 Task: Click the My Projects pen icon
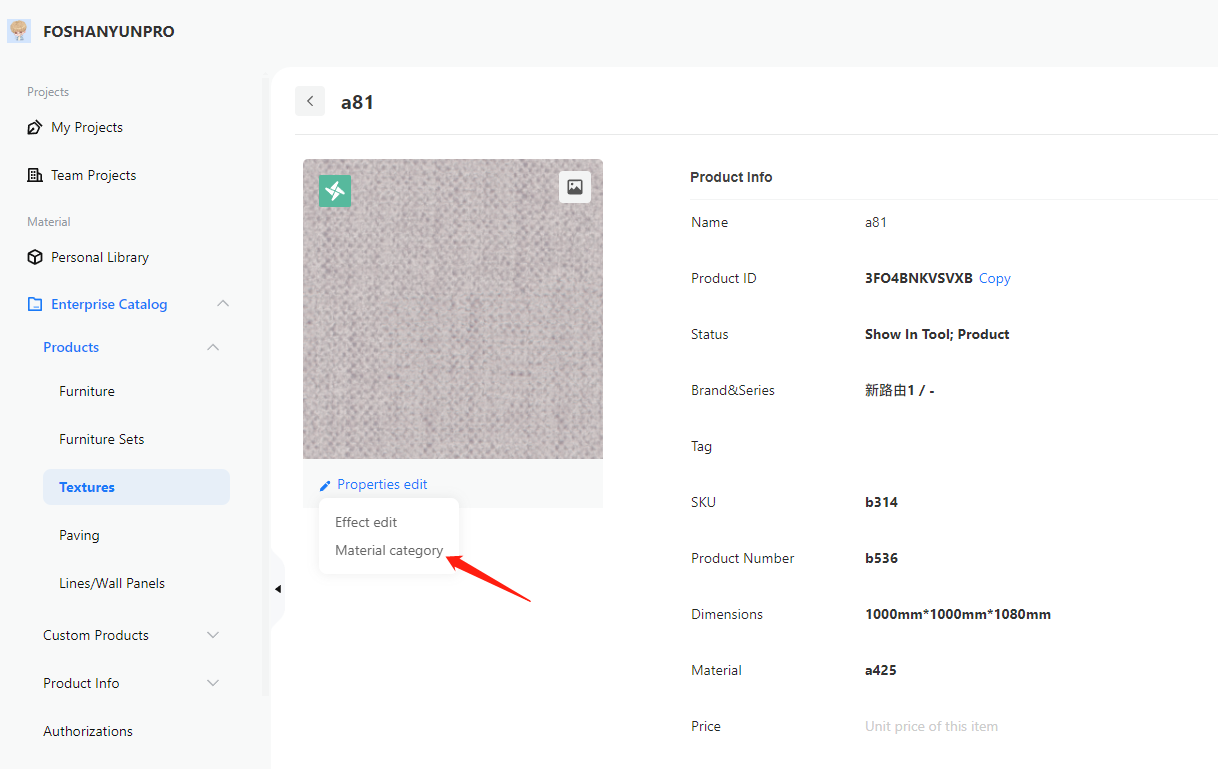35,128
